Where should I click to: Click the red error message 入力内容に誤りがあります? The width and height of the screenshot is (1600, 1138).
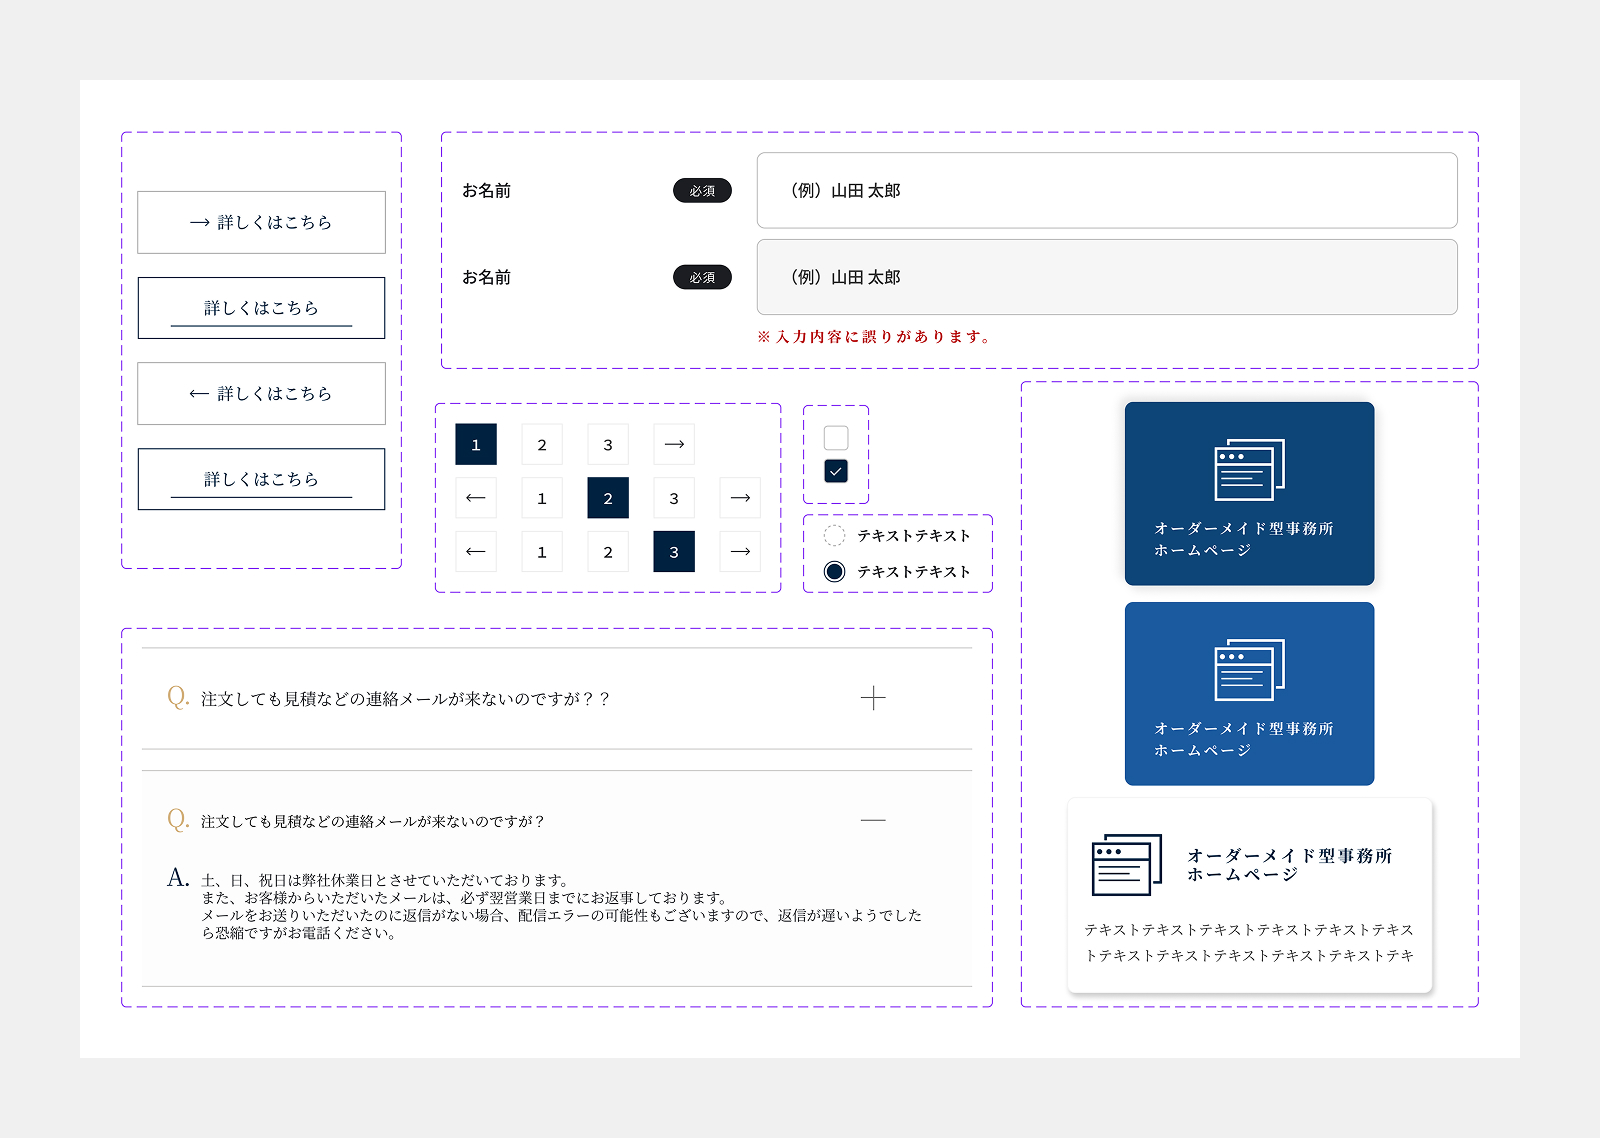pyautogui.click(x=875, y=337)
